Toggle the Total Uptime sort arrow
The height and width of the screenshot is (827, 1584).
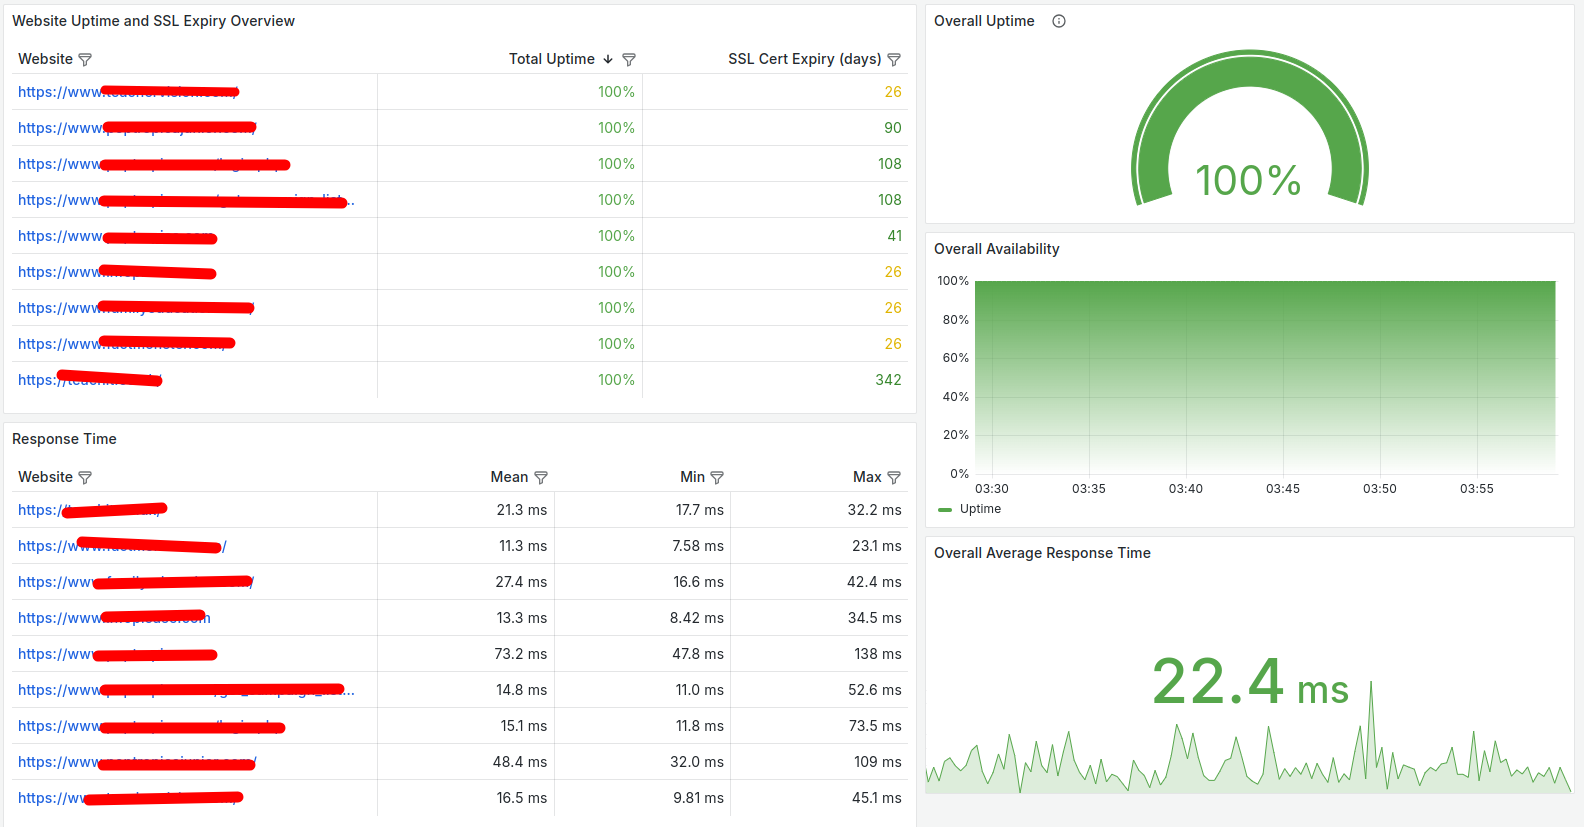pyautogui.click(x=608, y=60)
